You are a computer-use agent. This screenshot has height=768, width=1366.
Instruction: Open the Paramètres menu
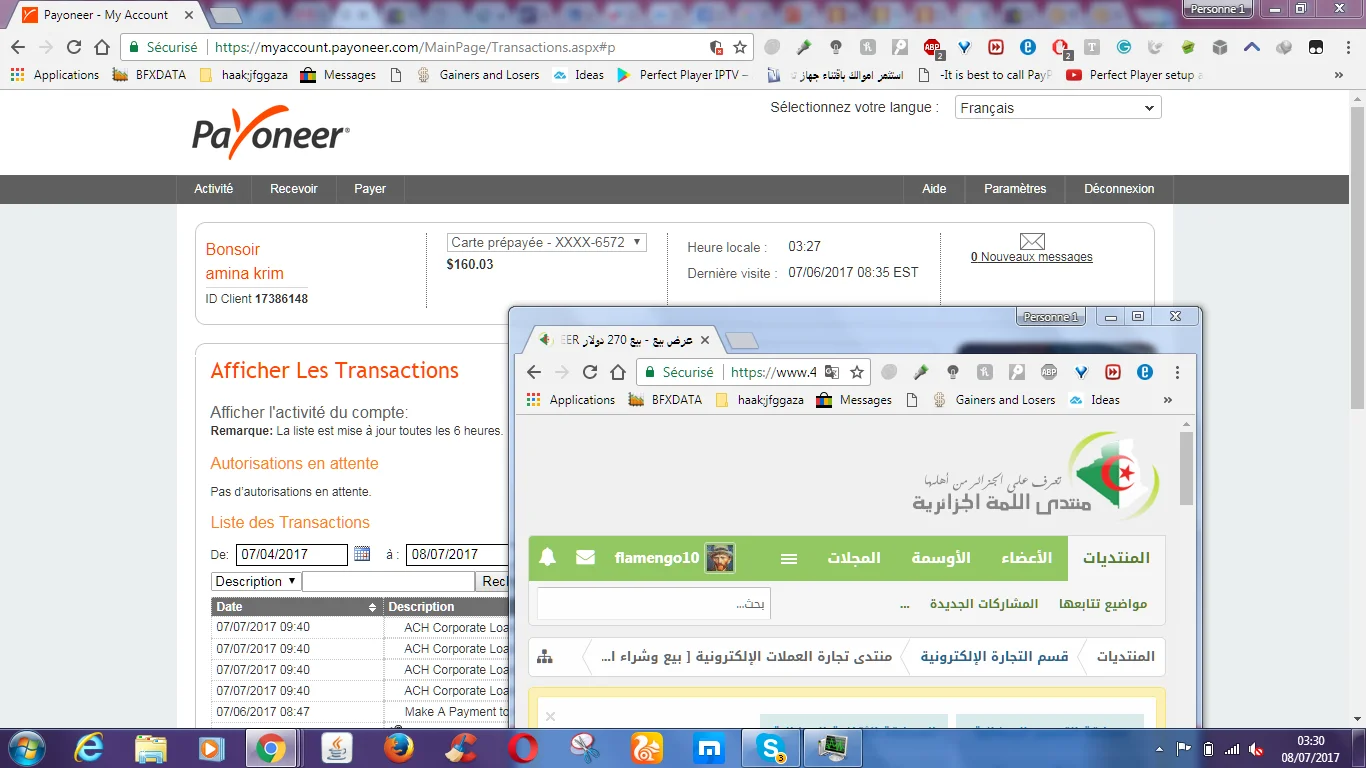tap(1015, 189)
